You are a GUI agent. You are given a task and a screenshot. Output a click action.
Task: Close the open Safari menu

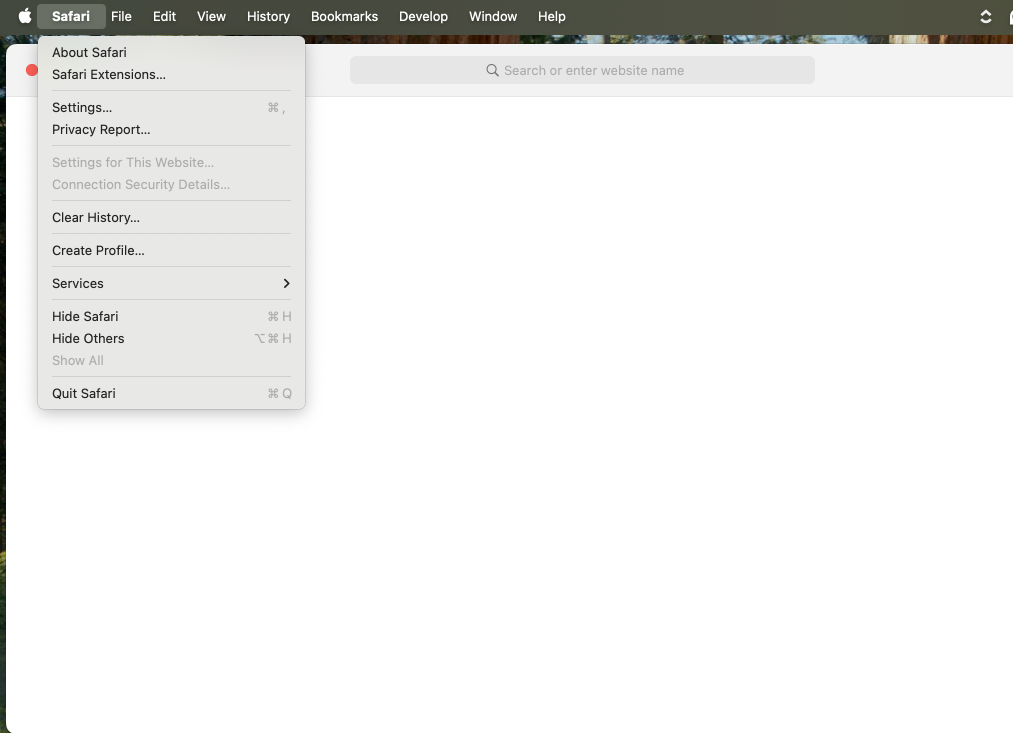(71, 16)
